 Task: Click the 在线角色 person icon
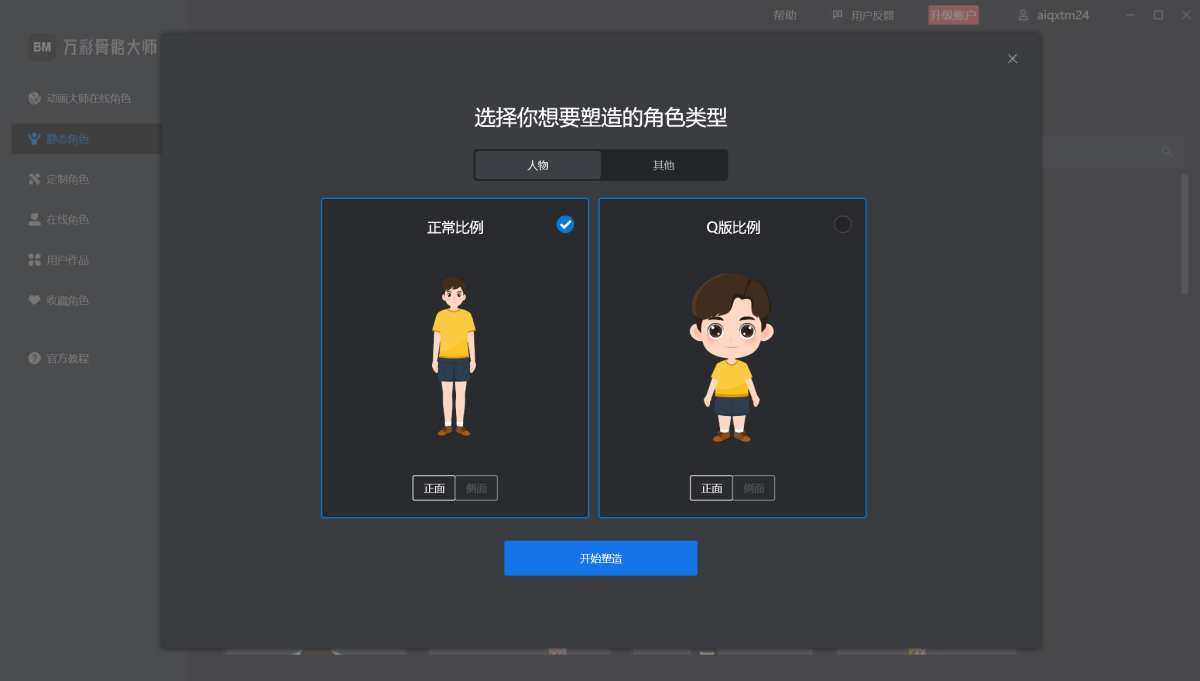point(34,219)
